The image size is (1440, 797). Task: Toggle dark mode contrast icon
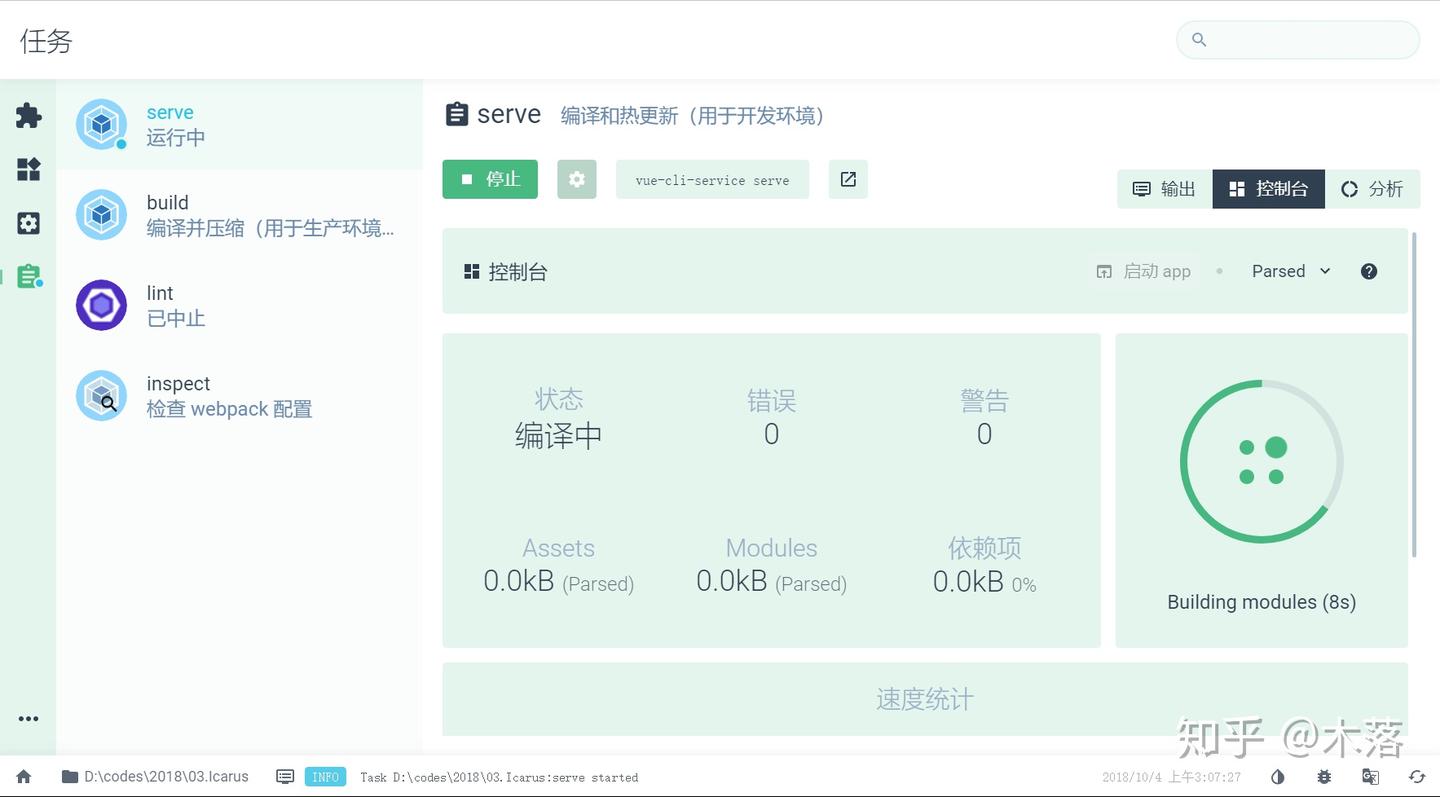(x=1278, y=777)
